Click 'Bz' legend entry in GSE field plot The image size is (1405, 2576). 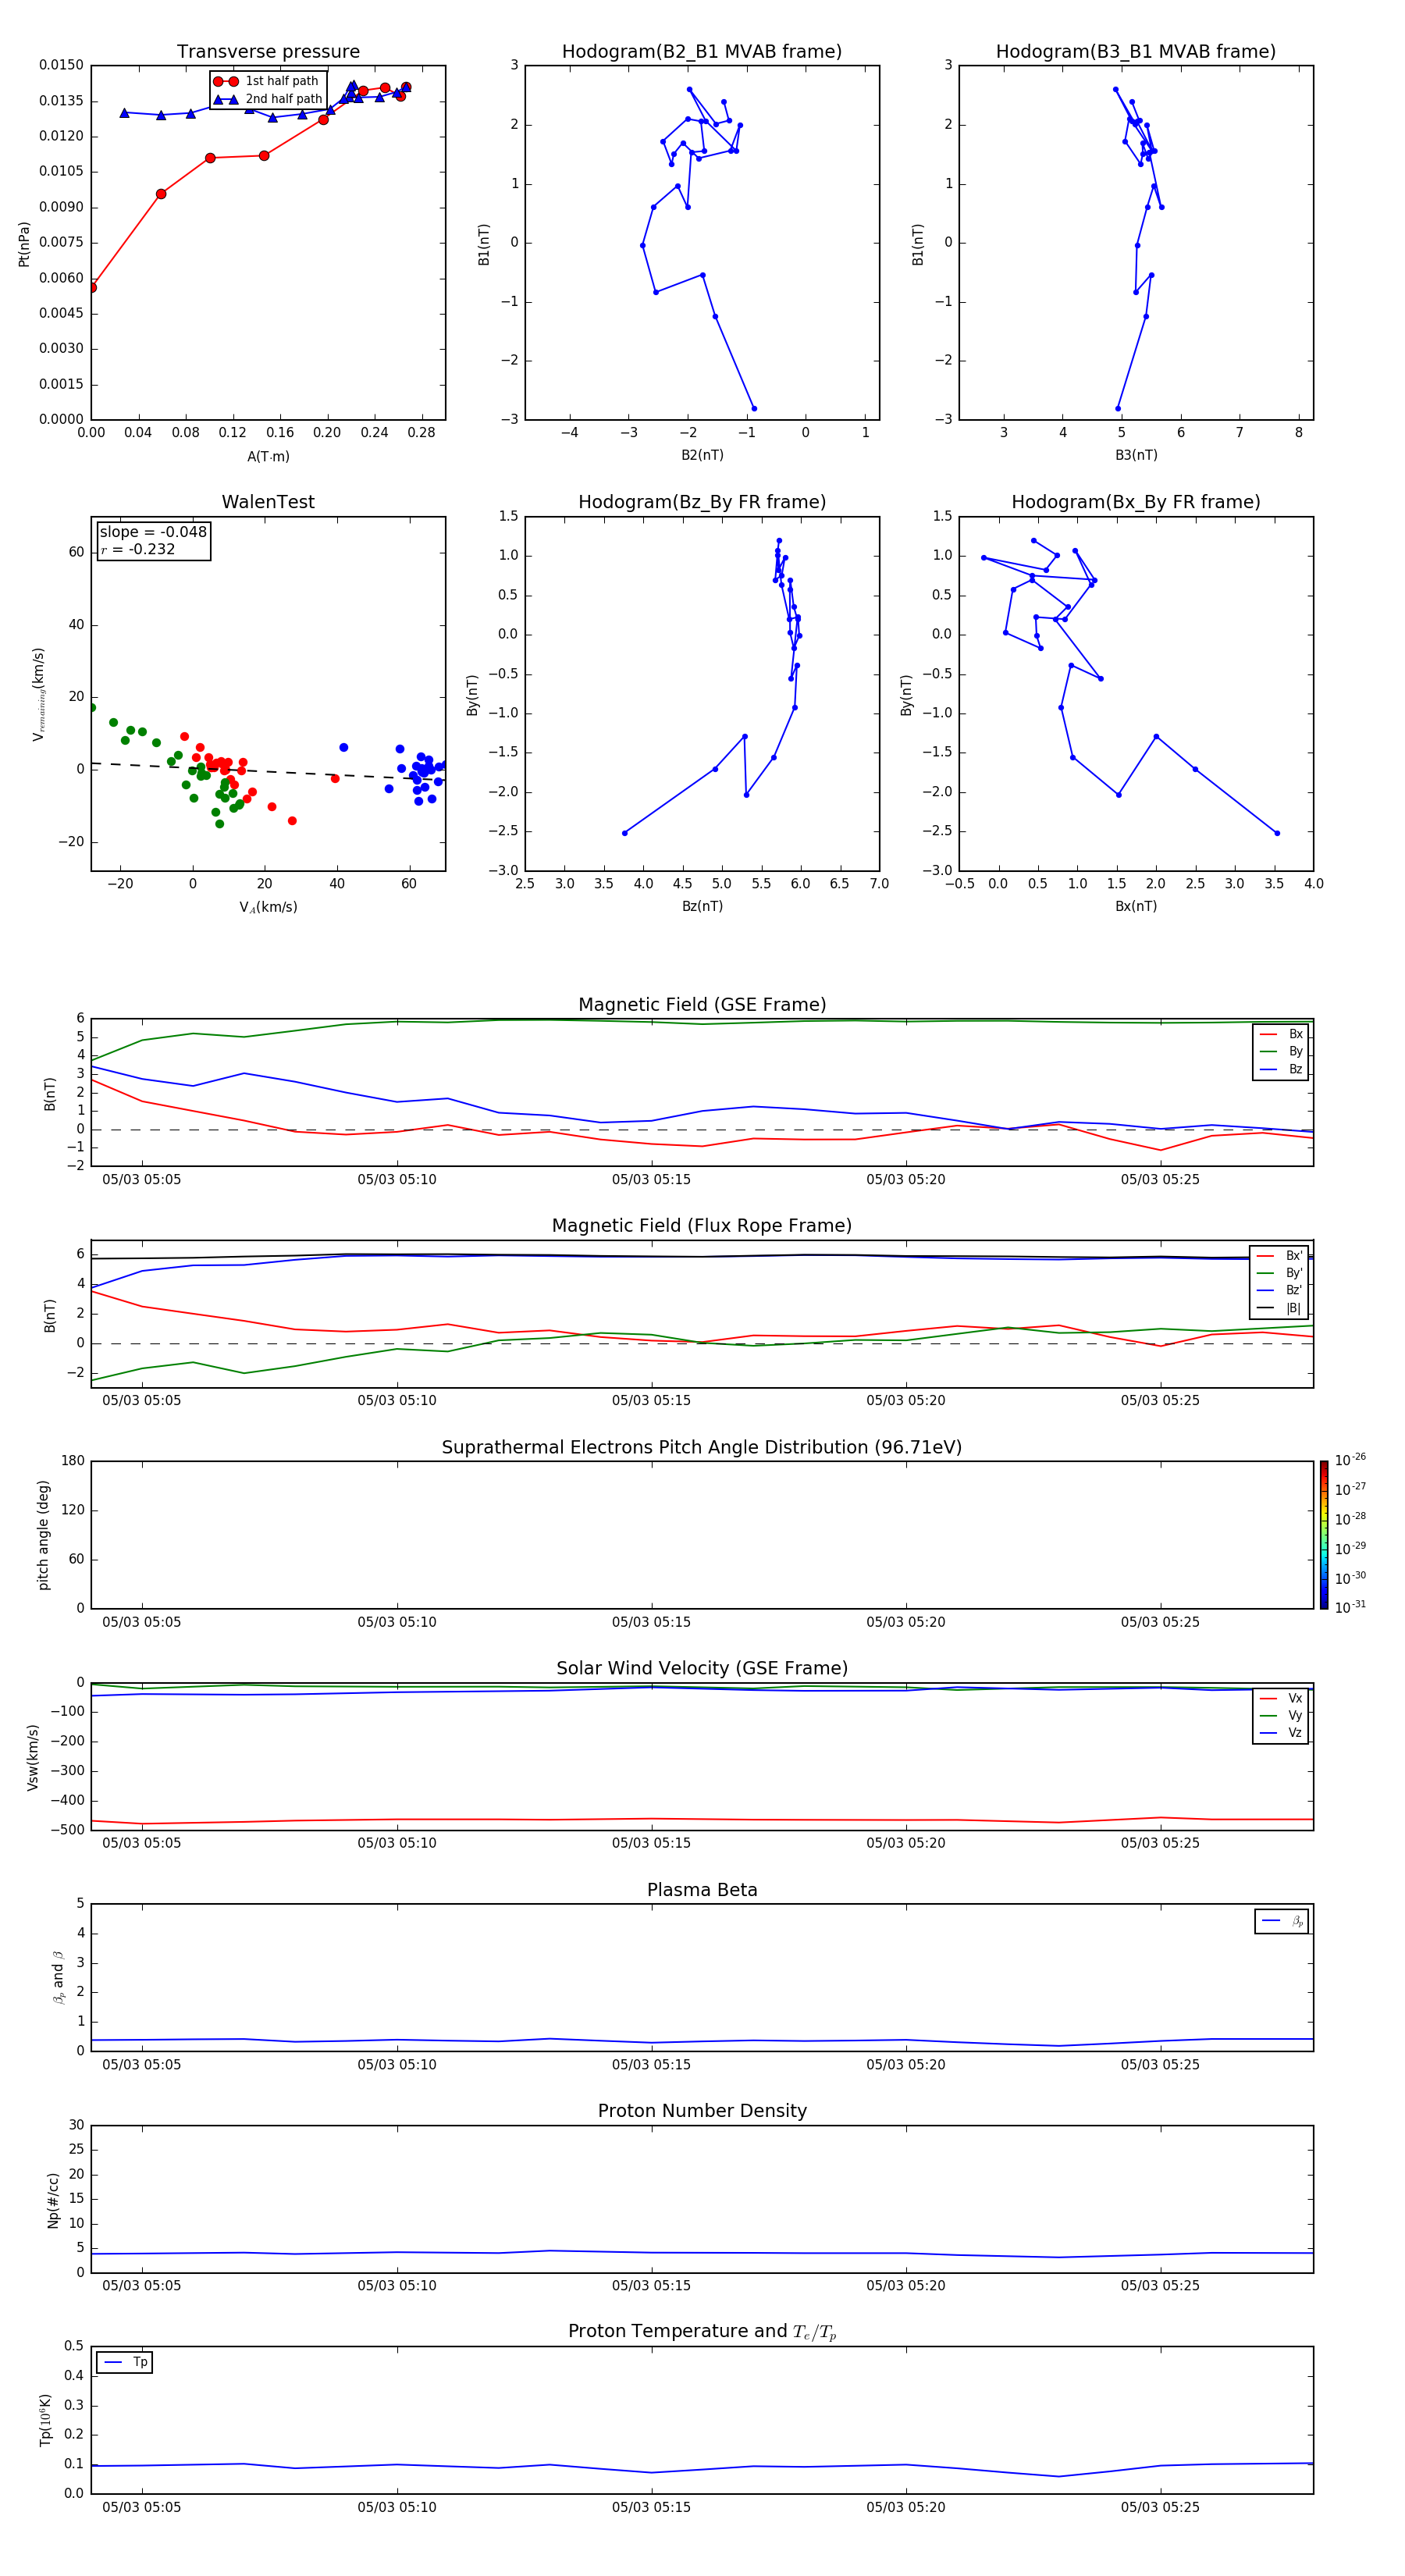click(1282, 1069)
